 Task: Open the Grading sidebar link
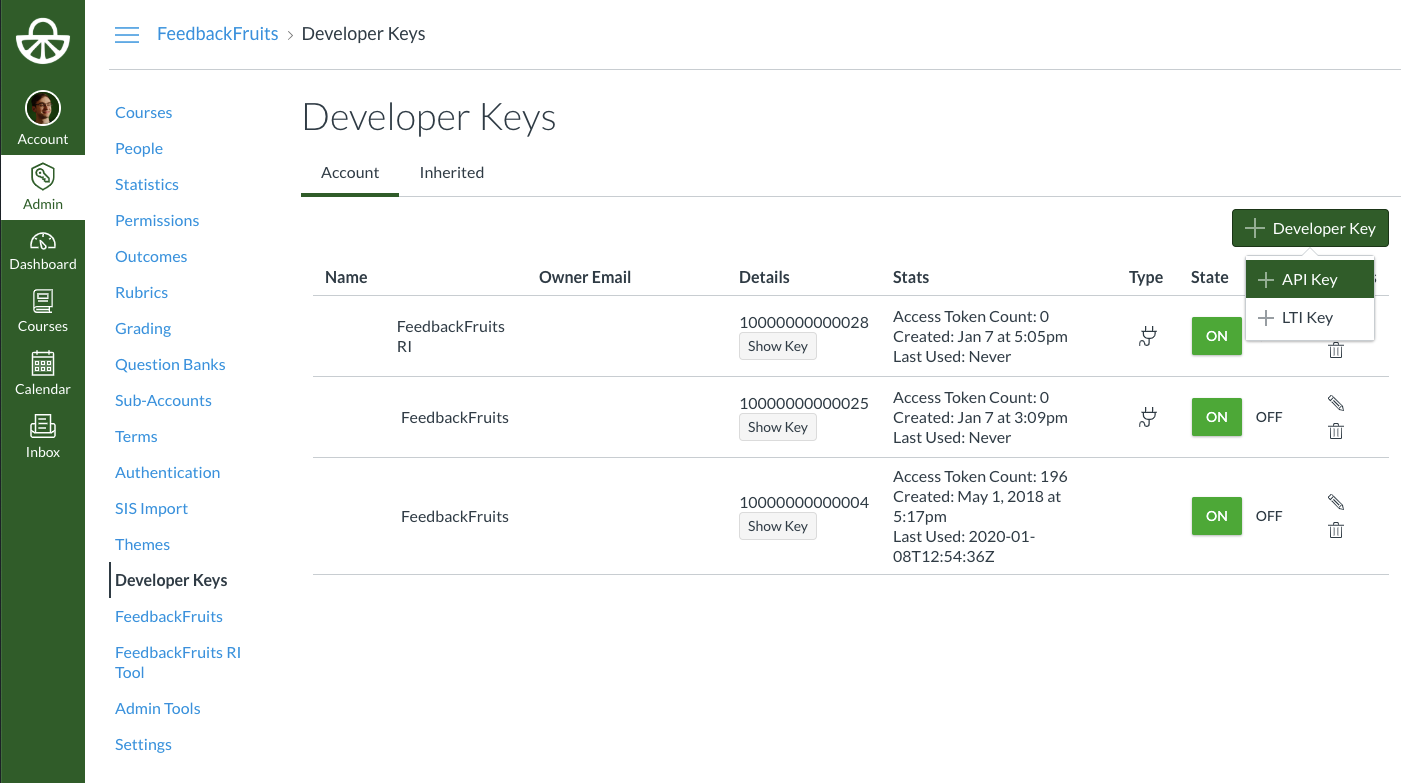tap(143, 328)
